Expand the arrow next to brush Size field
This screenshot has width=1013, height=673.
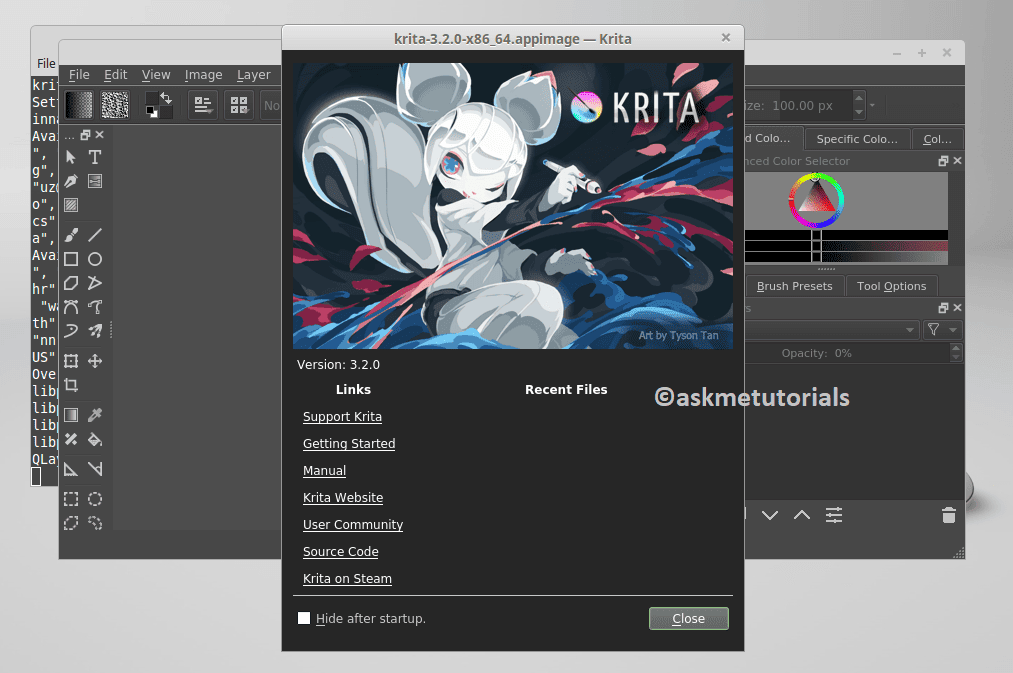[872, 105]
